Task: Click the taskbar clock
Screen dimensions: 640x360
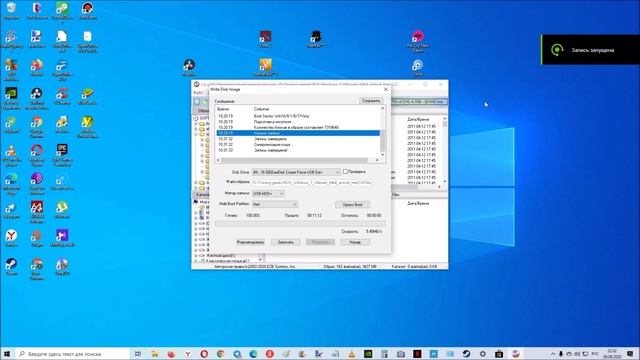Action: coord(612,353)
